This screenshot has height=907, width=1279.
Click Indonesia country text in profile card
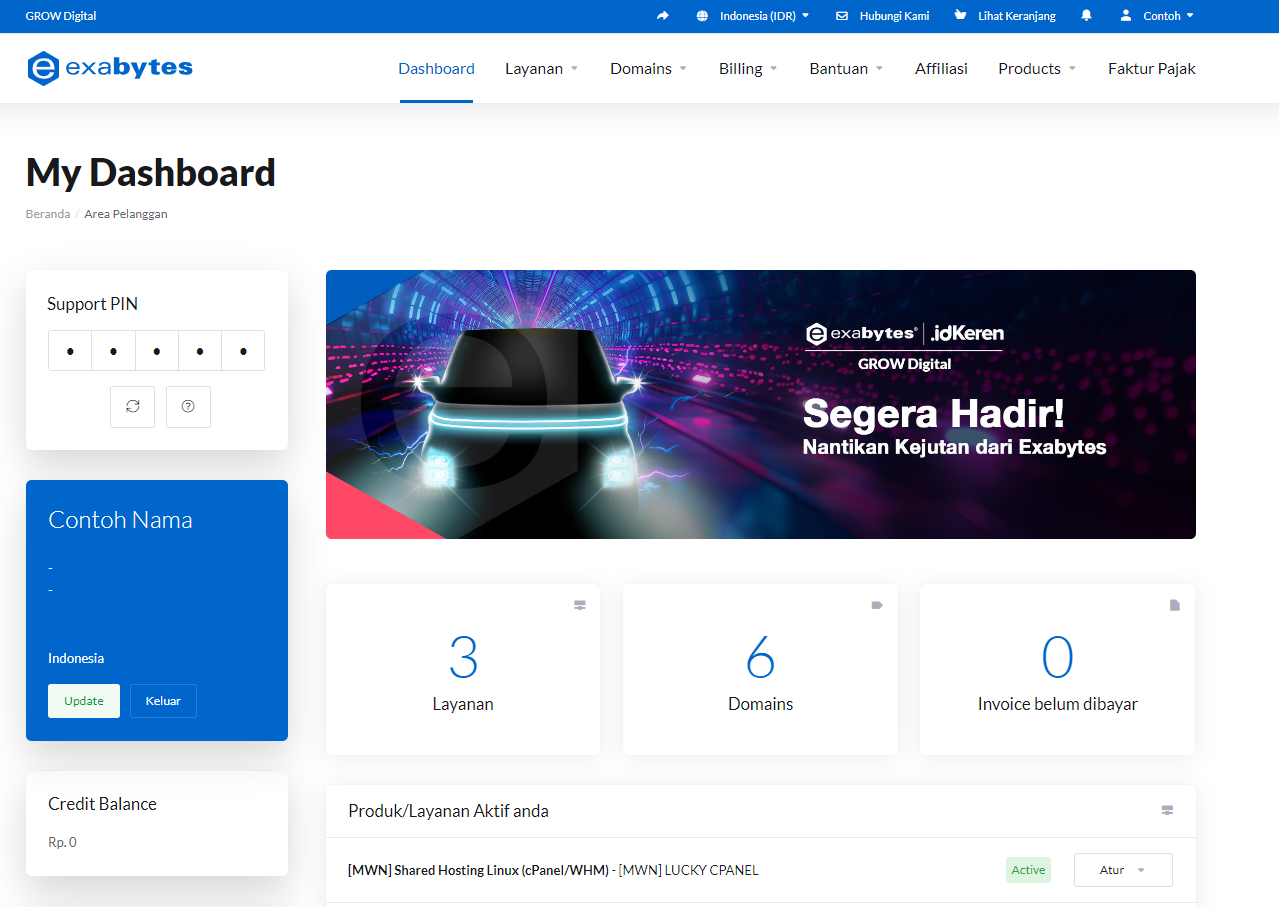pos(76,658)
